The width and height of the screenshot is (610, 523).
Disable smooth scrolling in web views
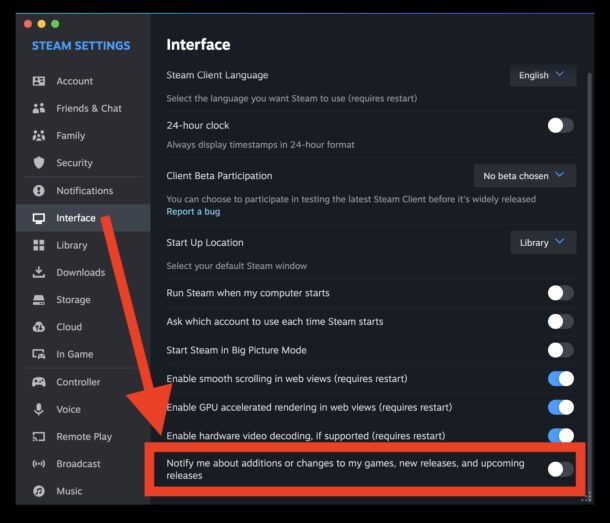coord(560,379)
